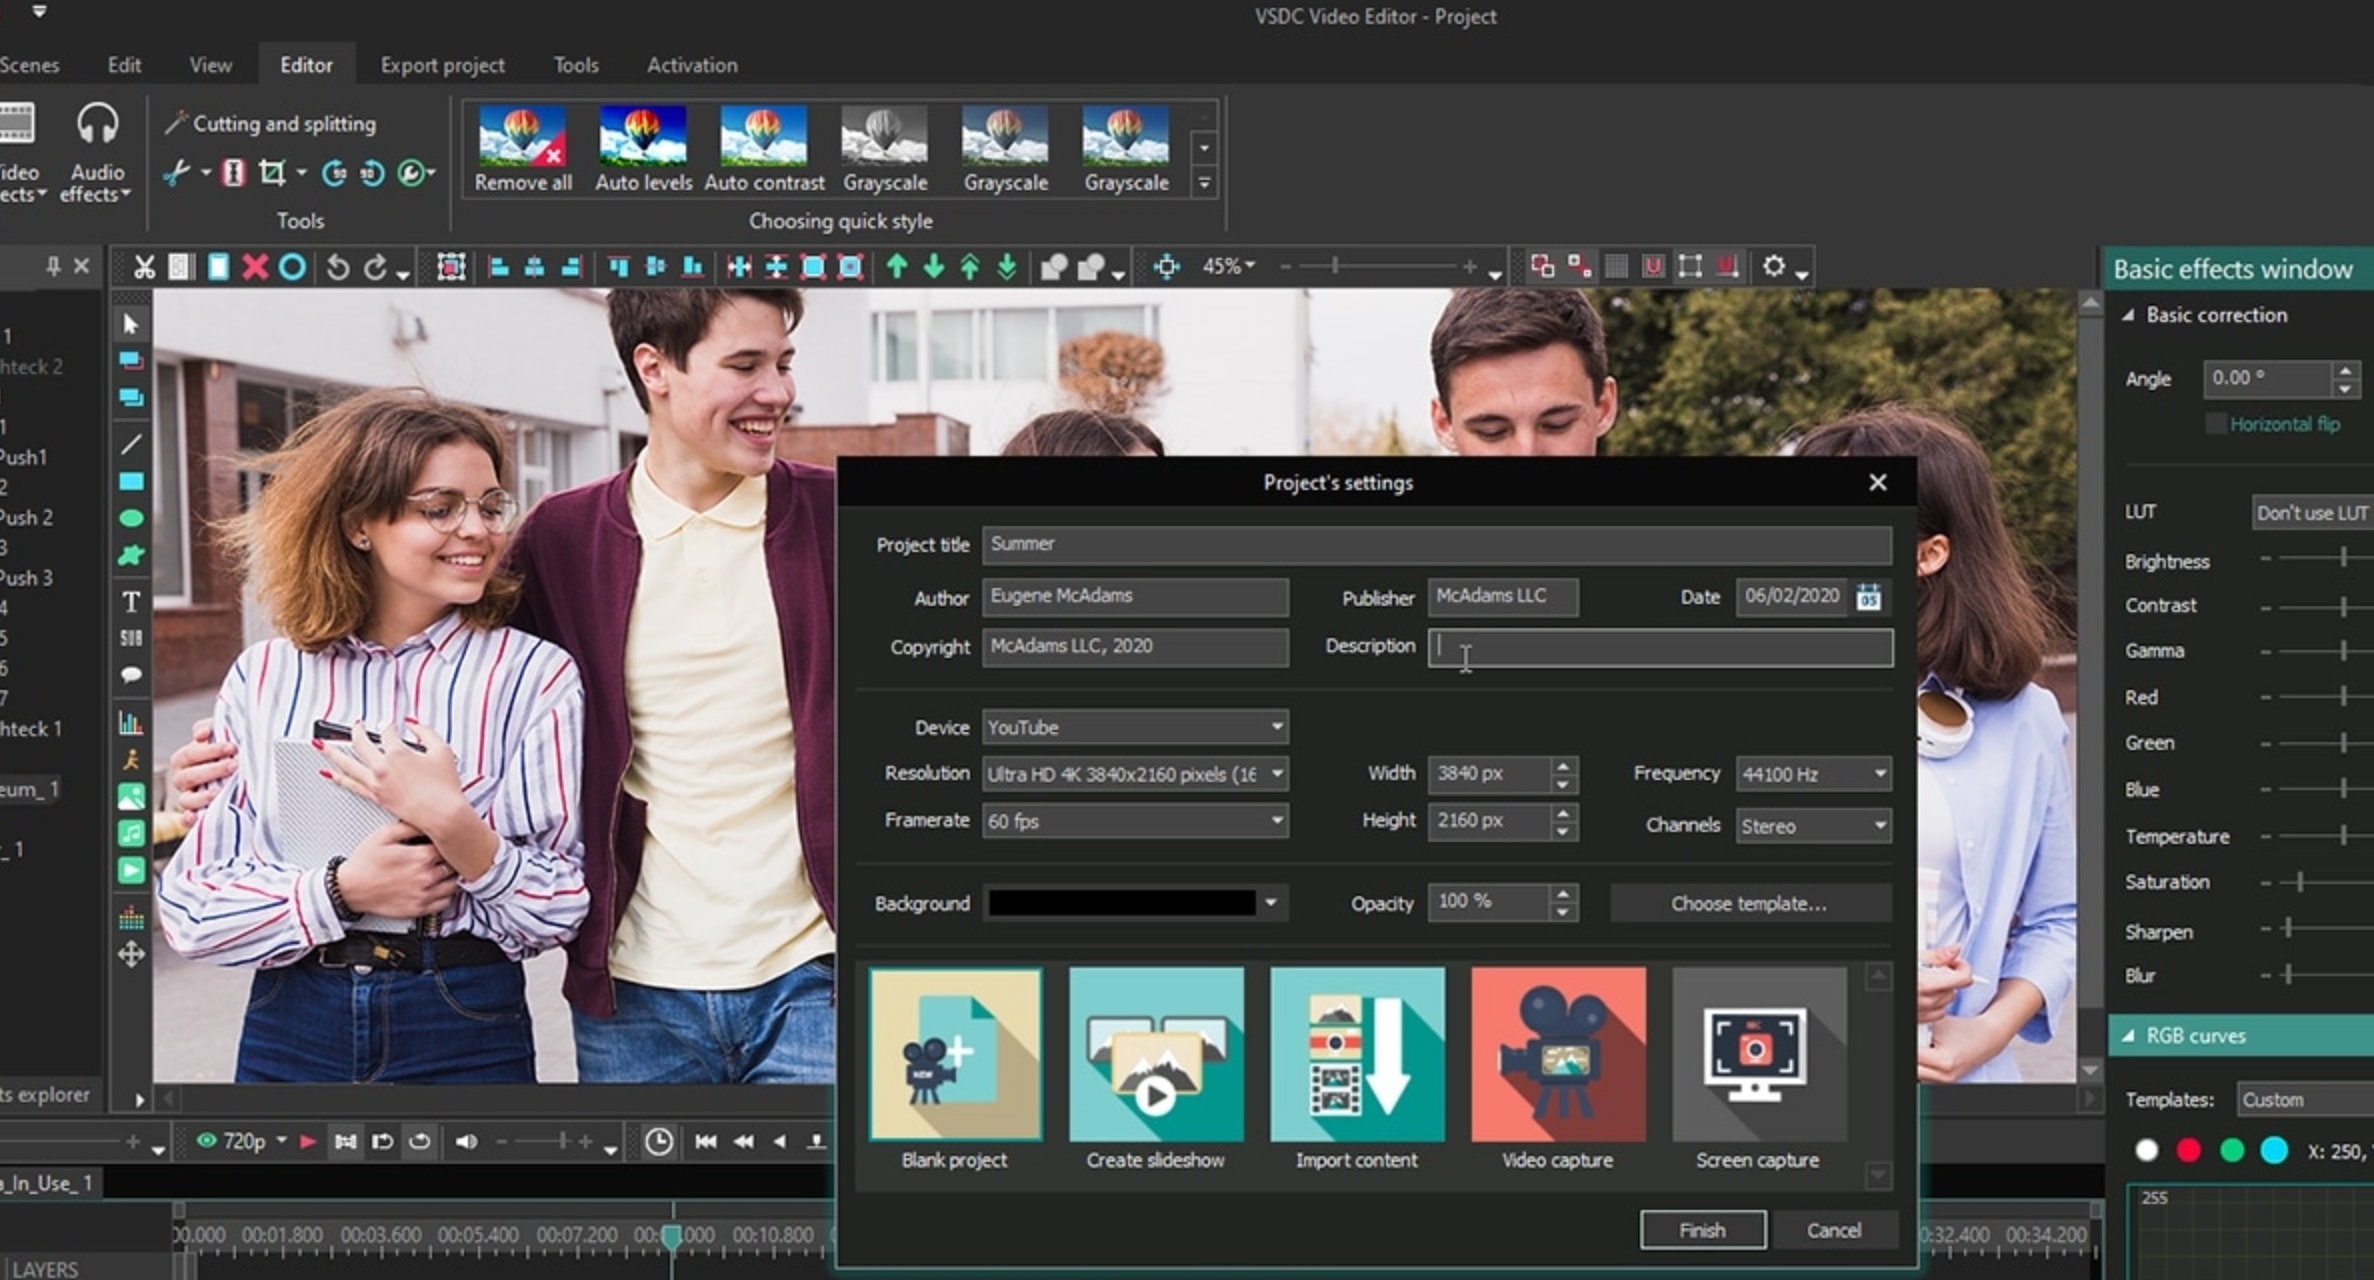The width and height of the screenshot is (2374, 1280).
Task: Select the cyan RGB curve channel
Action: tap(2275, 1151)
